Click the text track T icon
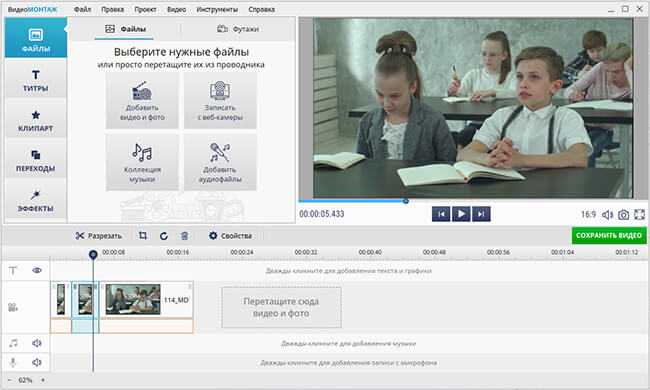The image size is (650, 390). tap(13, 271)
